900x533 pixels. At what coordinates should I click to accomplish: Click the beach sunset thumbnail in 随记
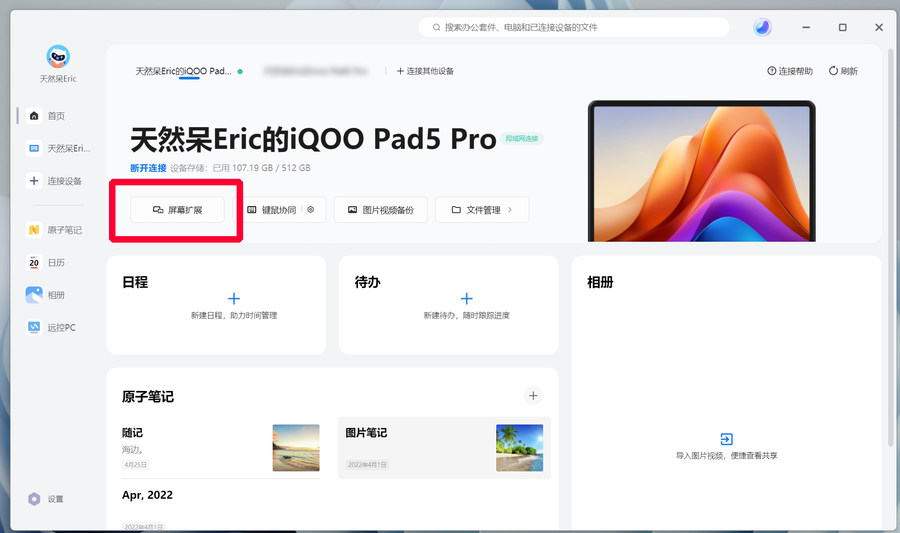pos(296,448)
